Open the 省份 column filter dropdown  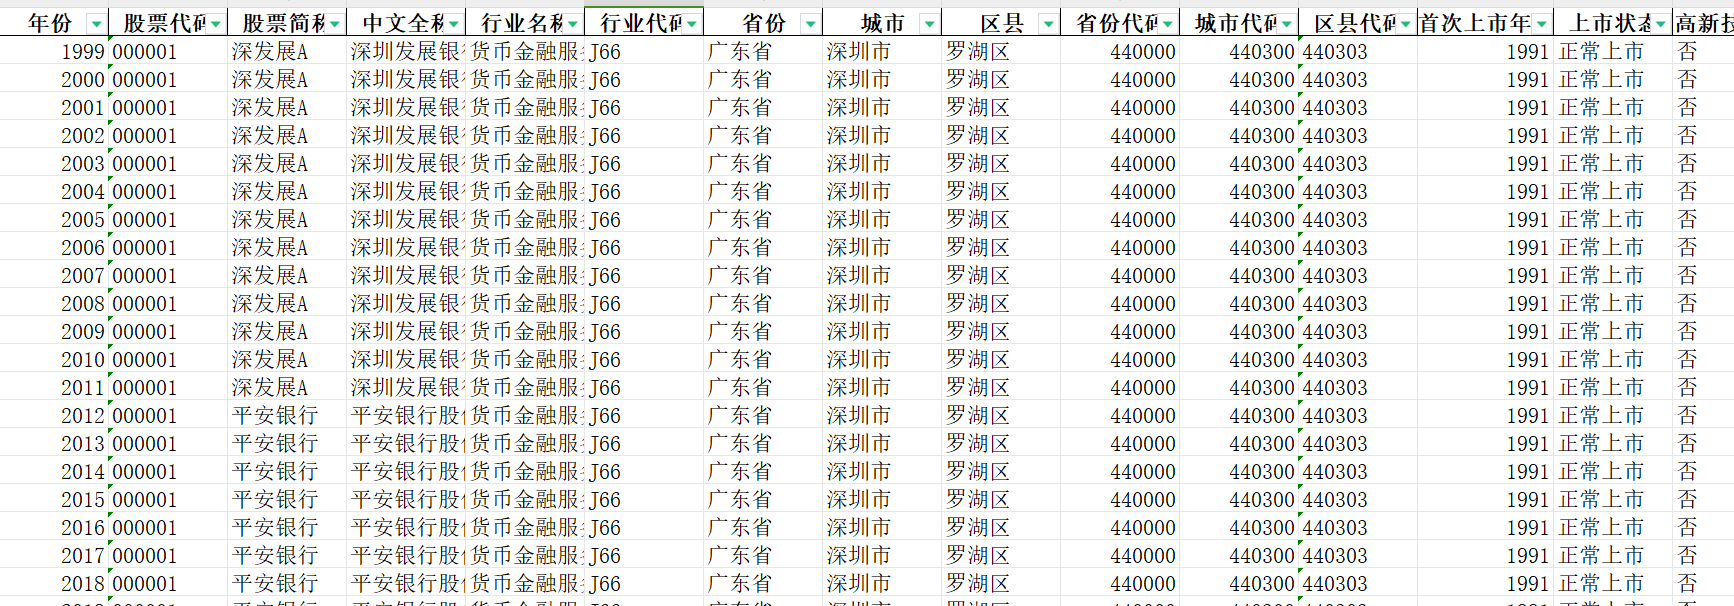pyautogui.click(x=811, y=23)
